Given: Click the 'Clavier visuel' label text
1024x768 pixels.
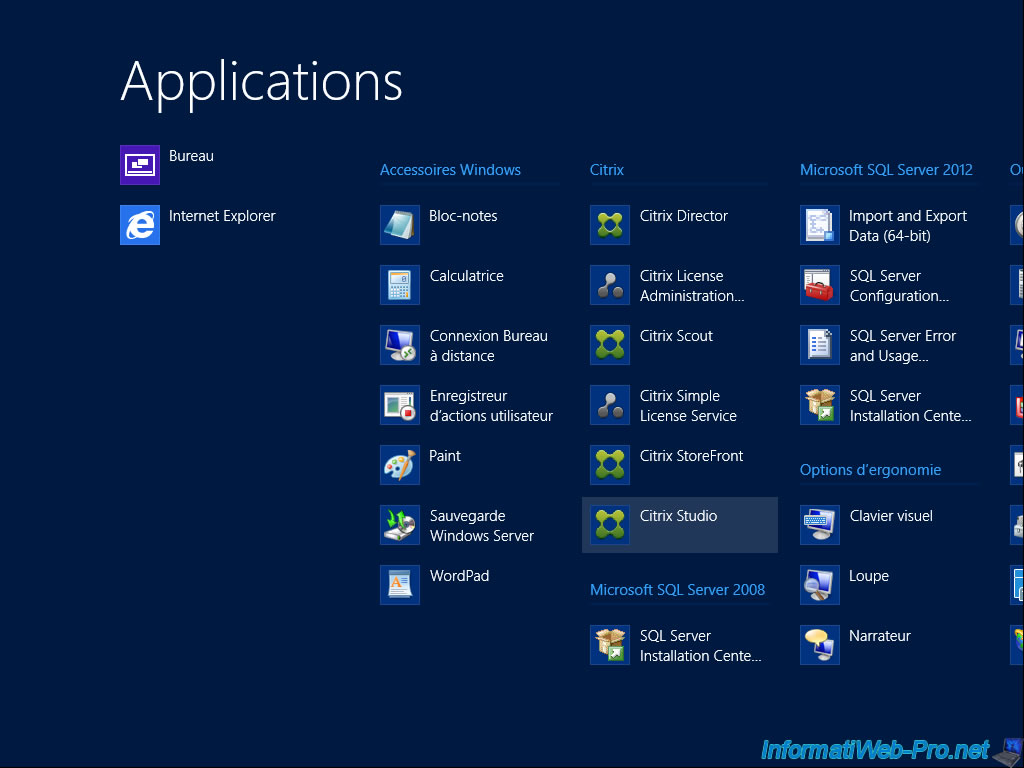Looking at the screenshot, I should (891, 516).
